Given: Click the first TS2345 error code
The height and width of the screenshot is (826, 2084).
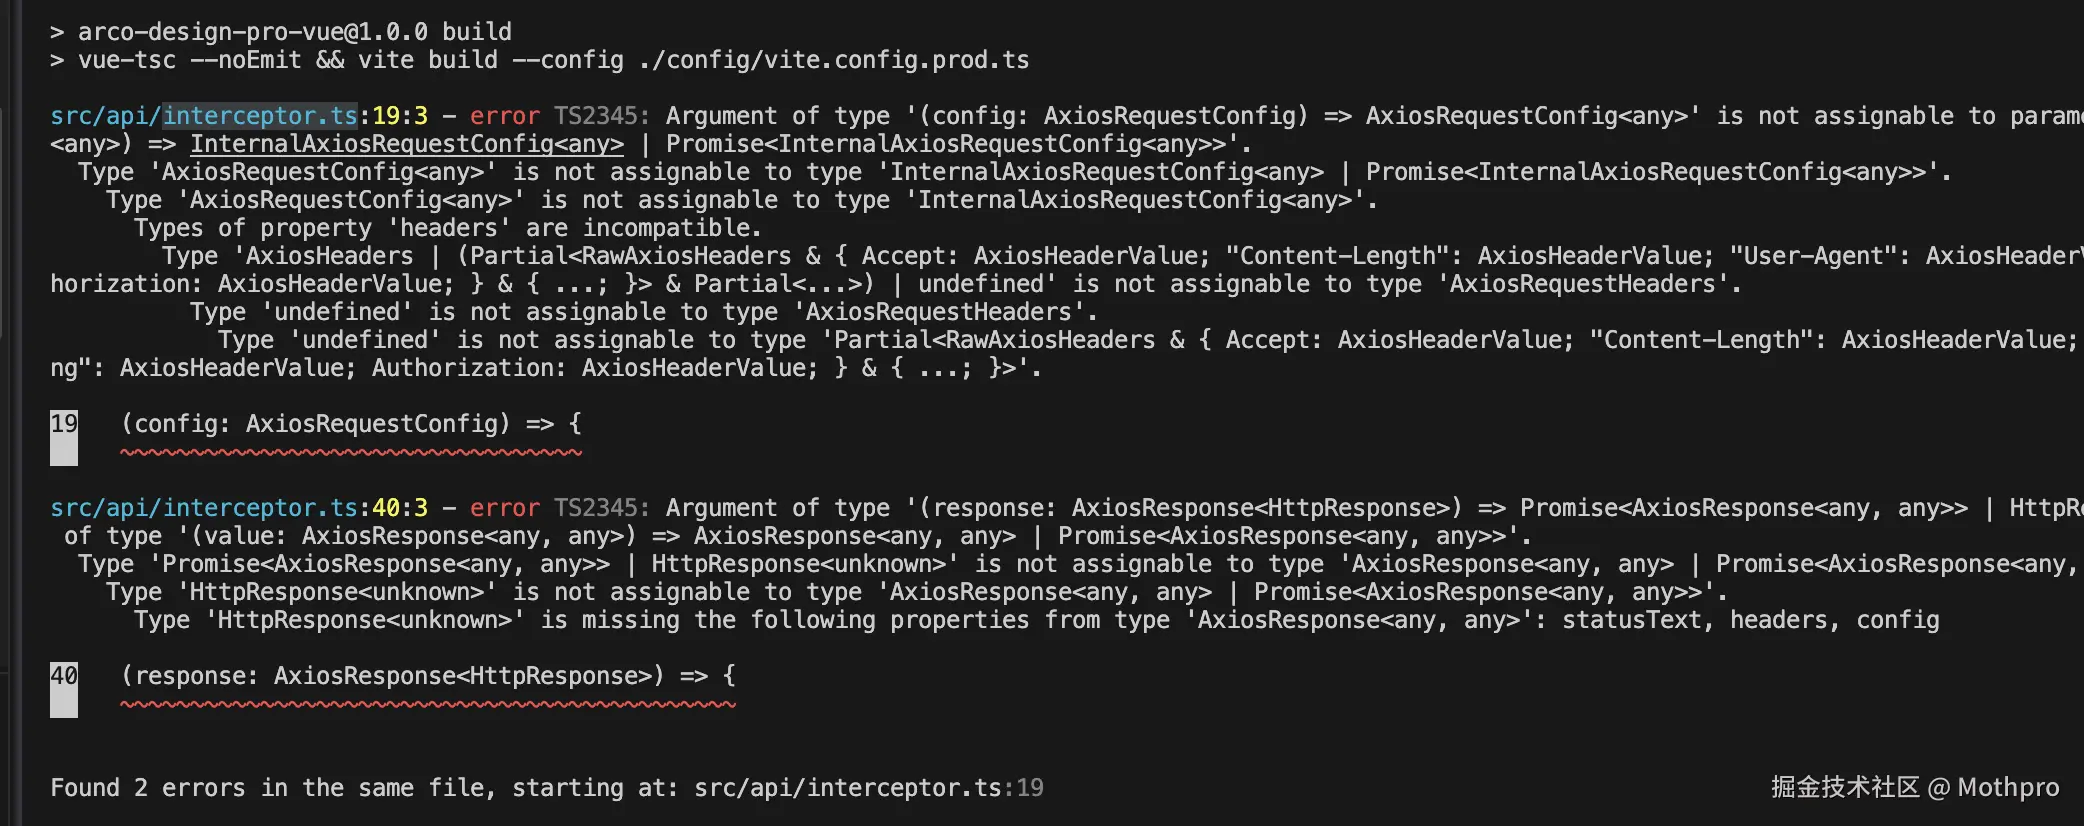Looking at the screenshot, I should coord(601,116).
